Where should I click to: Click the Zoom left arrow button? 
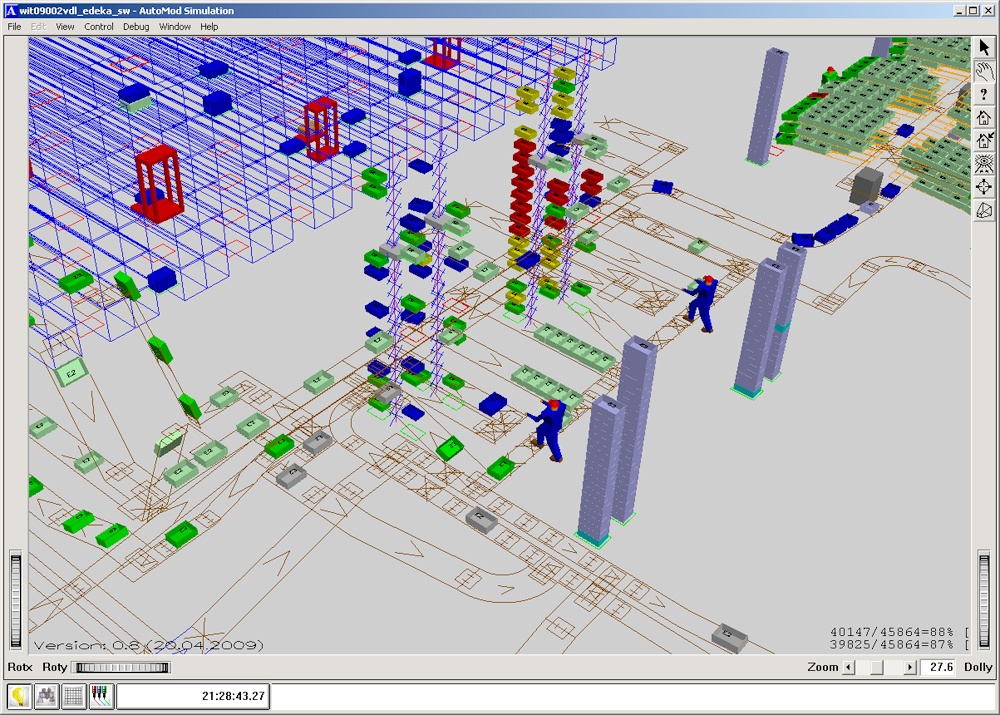pos(849,667)
